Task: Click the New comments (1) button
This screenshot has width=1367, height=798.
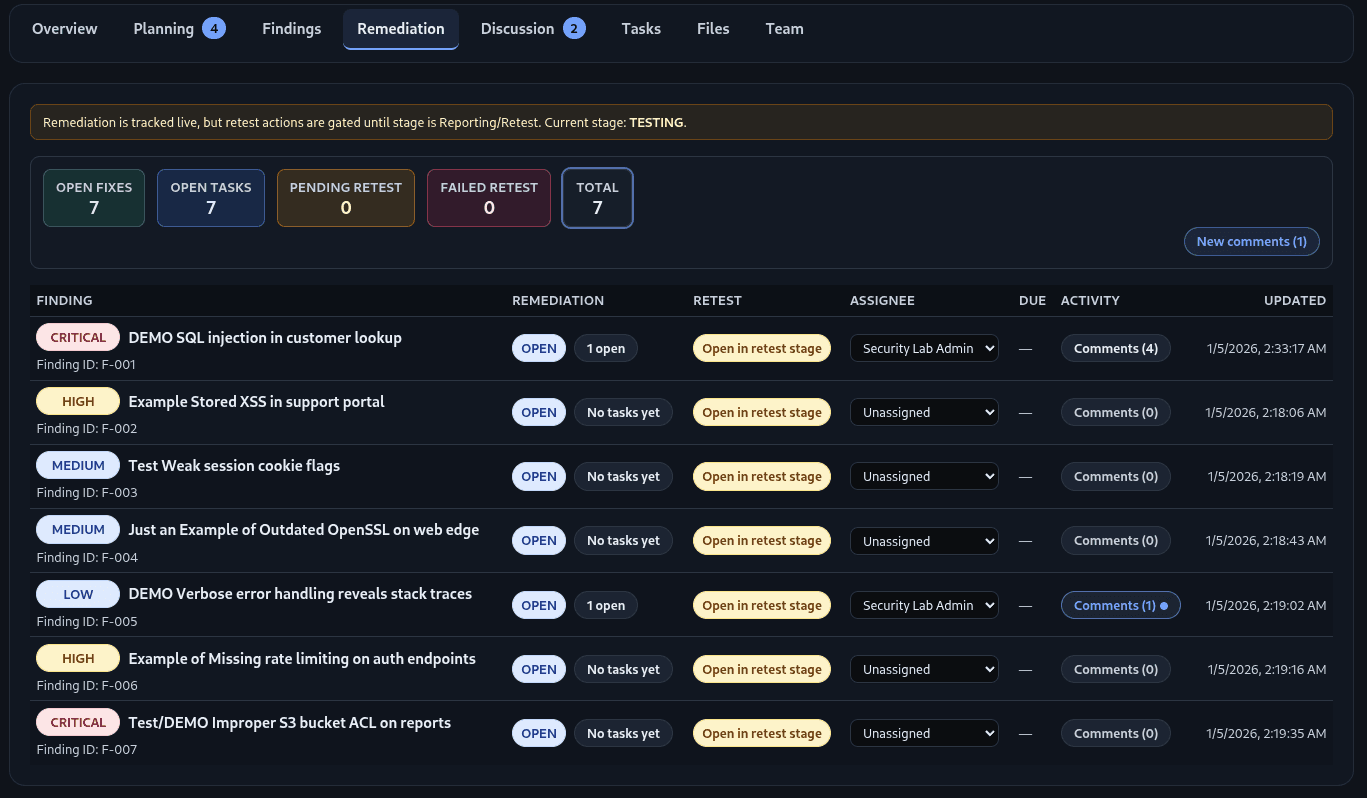Action: point(1251,241)
